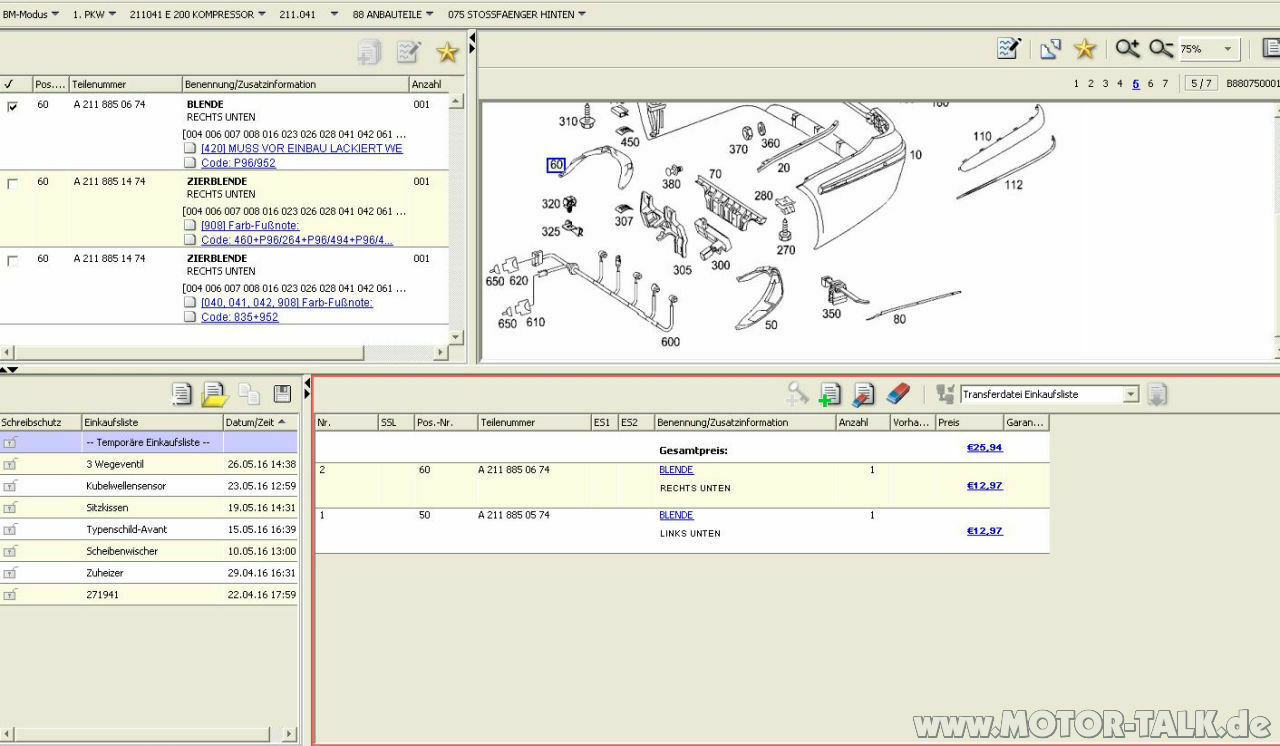1280x746 pixels.
Task: Toggle write protection for Typenschild-Avant list
Action: pyautogui.click(x=10, y=530)
